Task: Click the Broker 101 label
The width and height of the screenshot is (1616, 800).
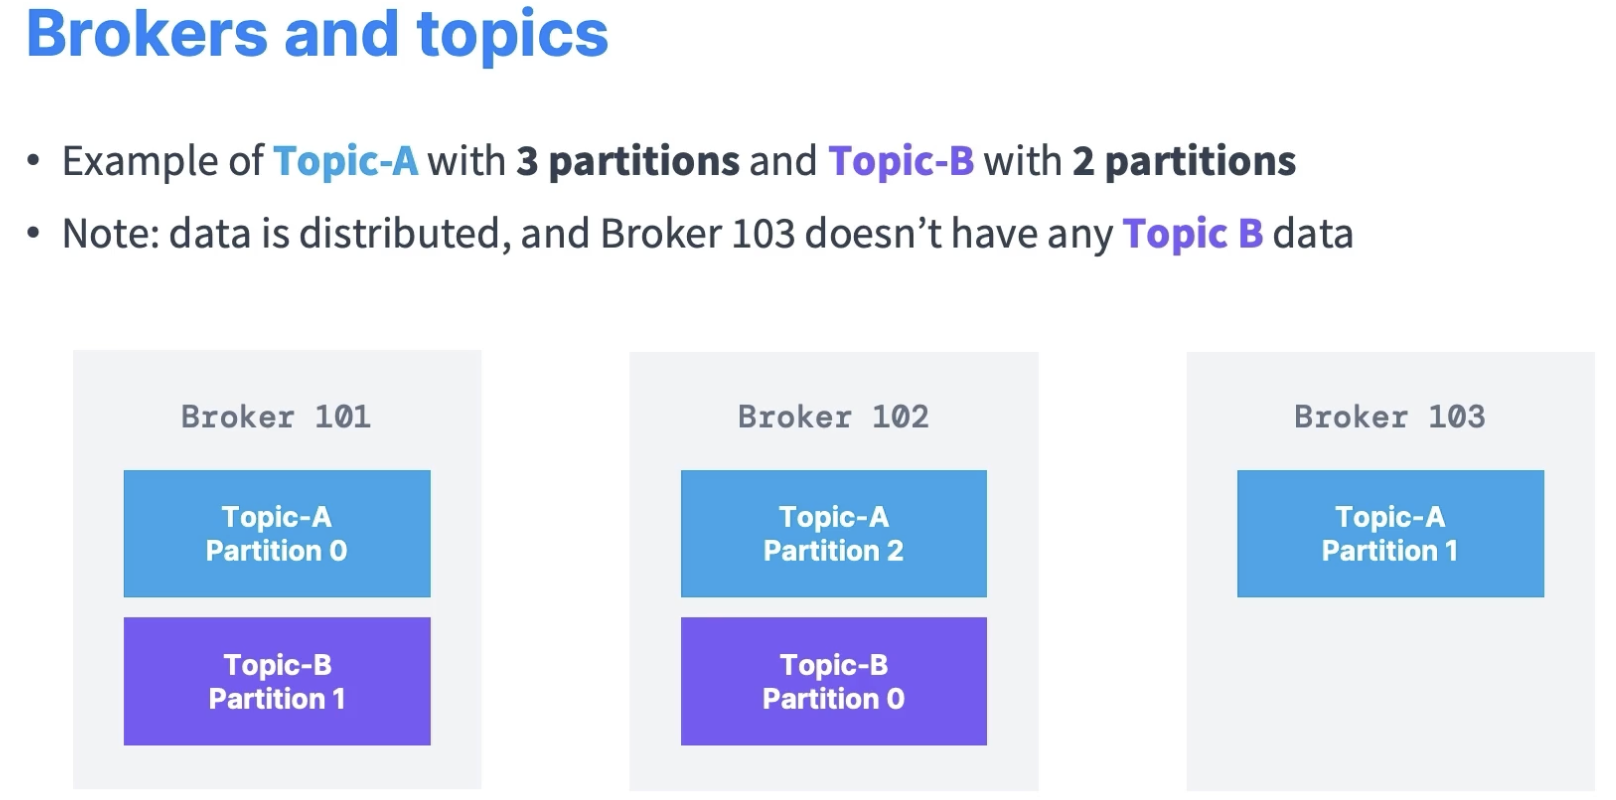Action: [x=276, y=416]
